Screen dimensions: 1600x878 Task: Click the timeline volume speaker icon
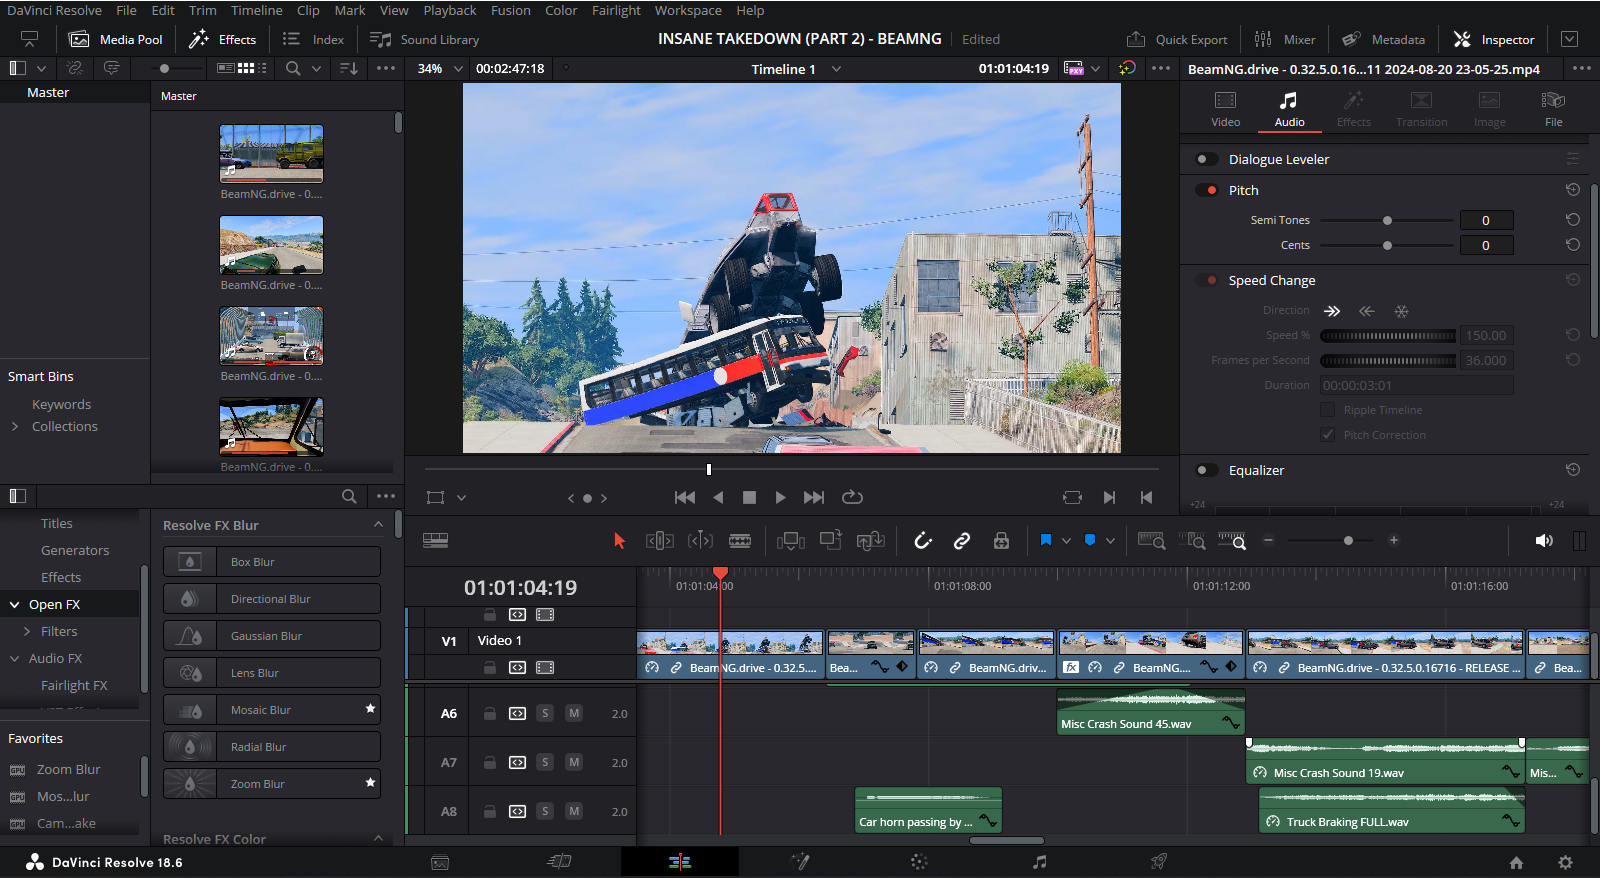click(x=1544, y=541)
